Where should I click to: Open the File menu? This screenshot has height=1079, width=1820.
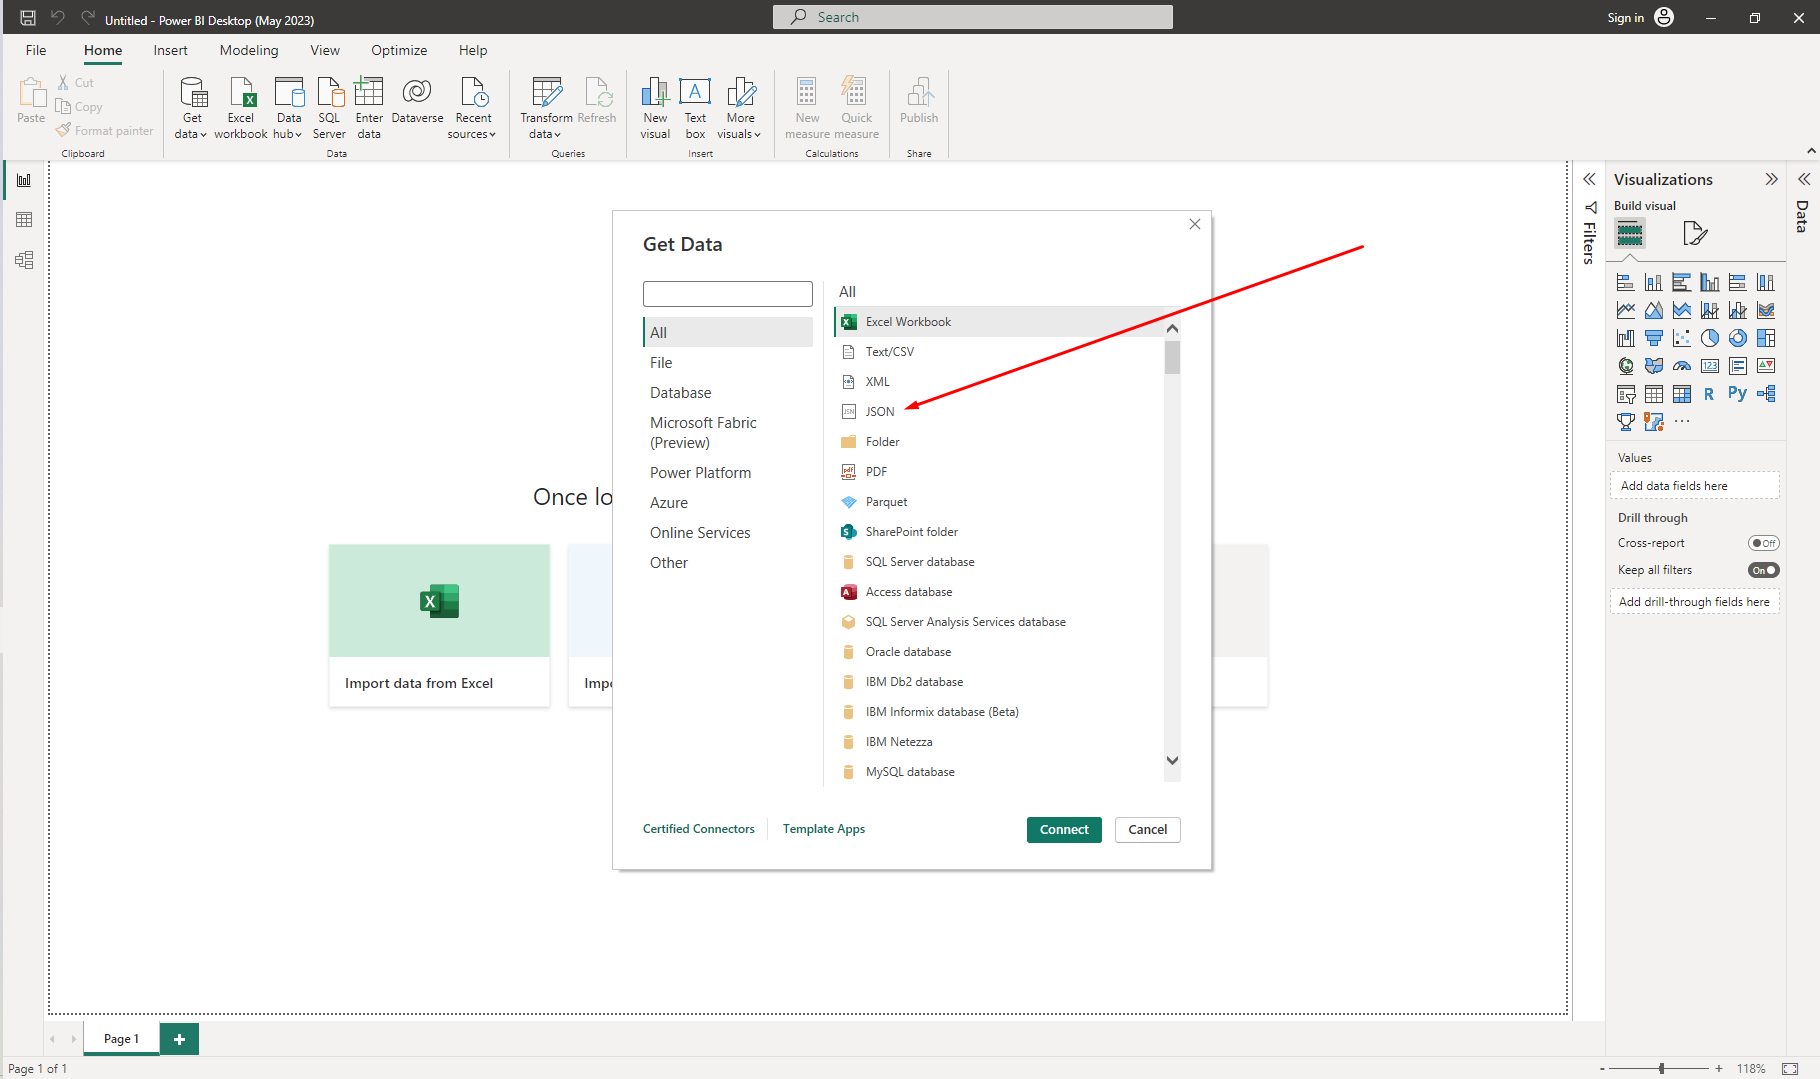point(36,50)
